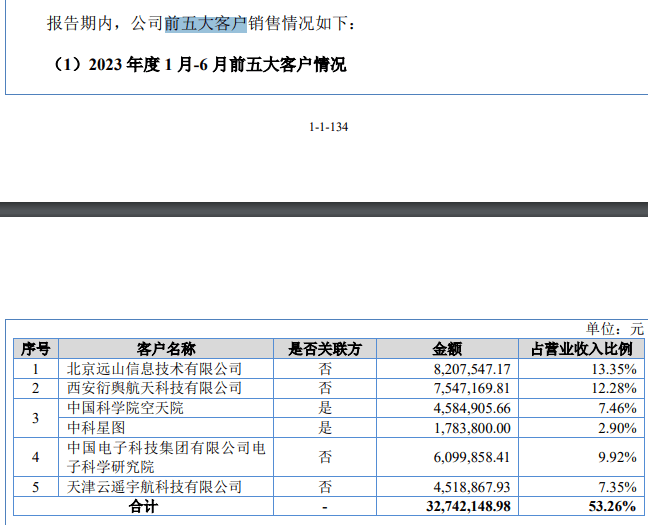Click the 序号 column header
This screenshot has width=648, height=525.
pyautogui.click(x=36, y=349)
